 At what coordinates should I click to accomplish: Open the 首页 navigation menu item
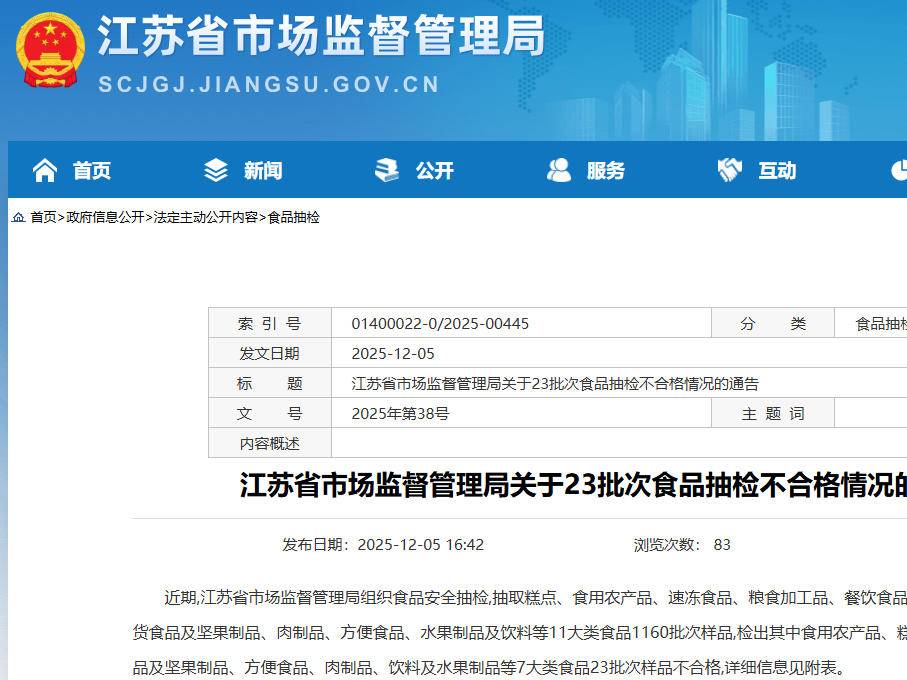click(x=91, y=171)
